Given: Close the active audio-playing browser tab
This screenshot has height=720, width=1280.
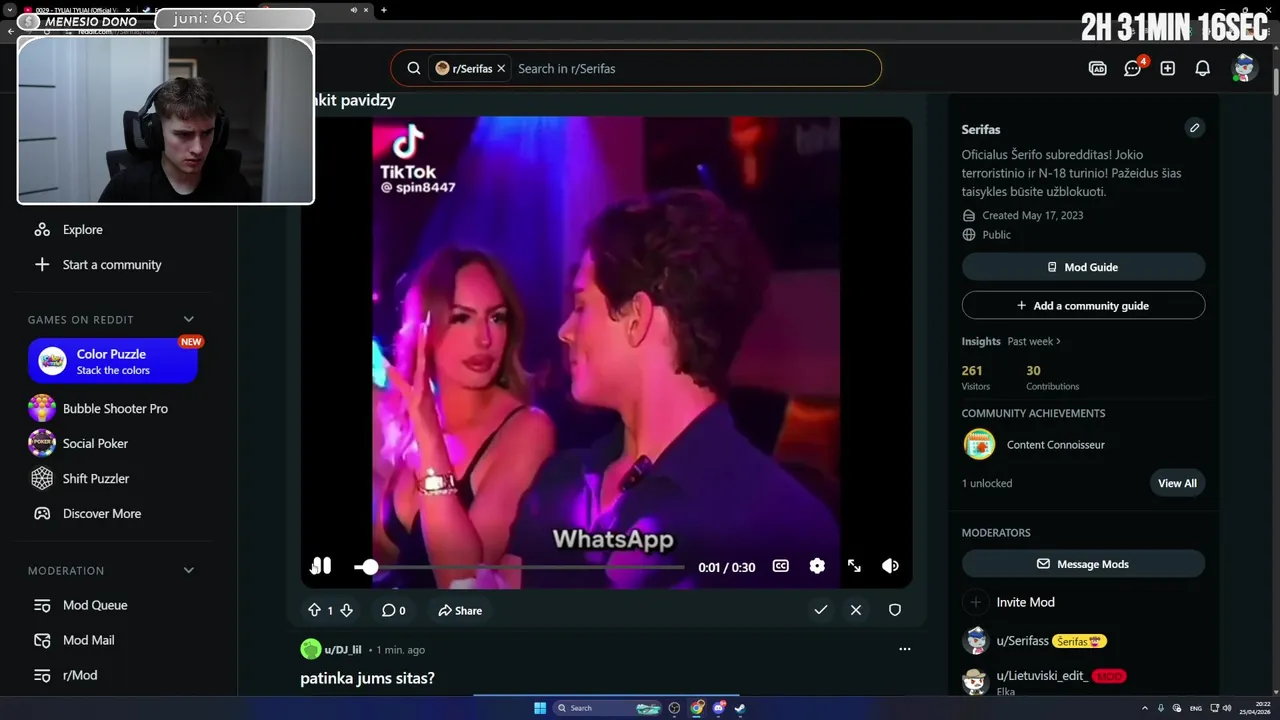Looking at the screenshot, I should [x=366, y=10].
